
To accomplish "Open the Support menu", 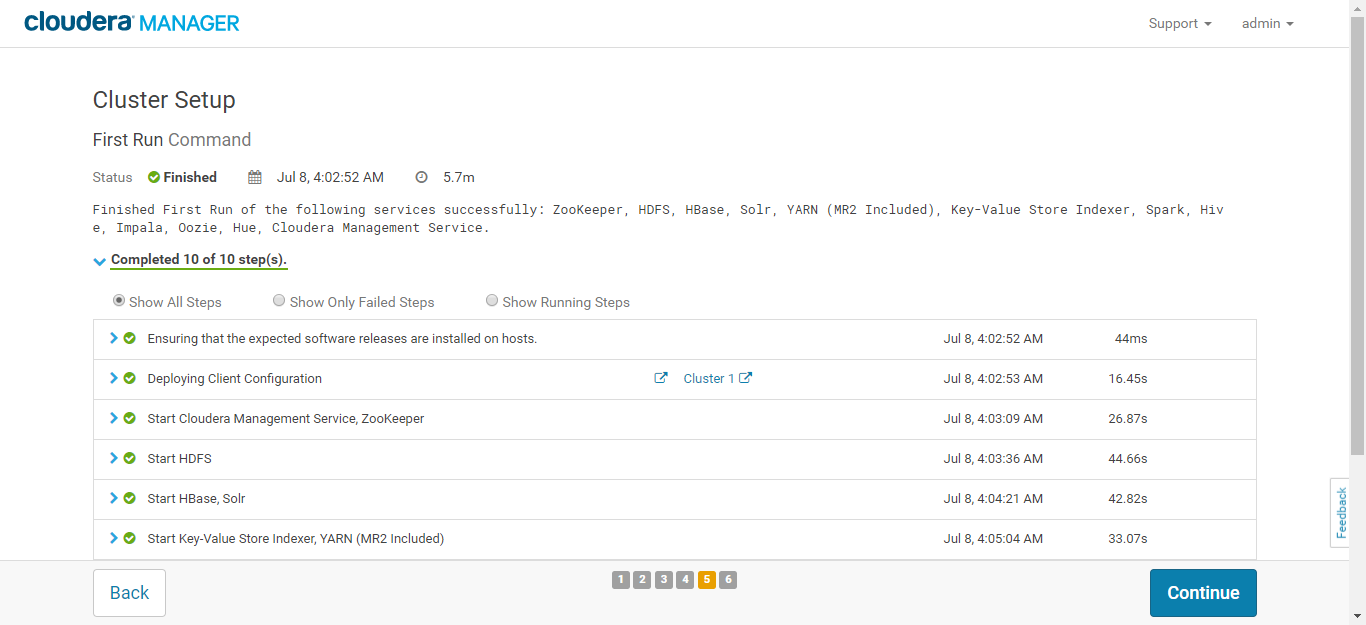I will point(1179,23).
